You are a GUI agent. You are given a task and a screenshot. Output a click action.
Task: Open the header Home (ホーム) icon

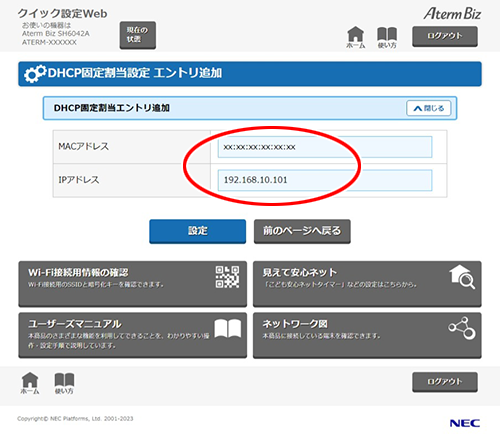pos(356,37)
